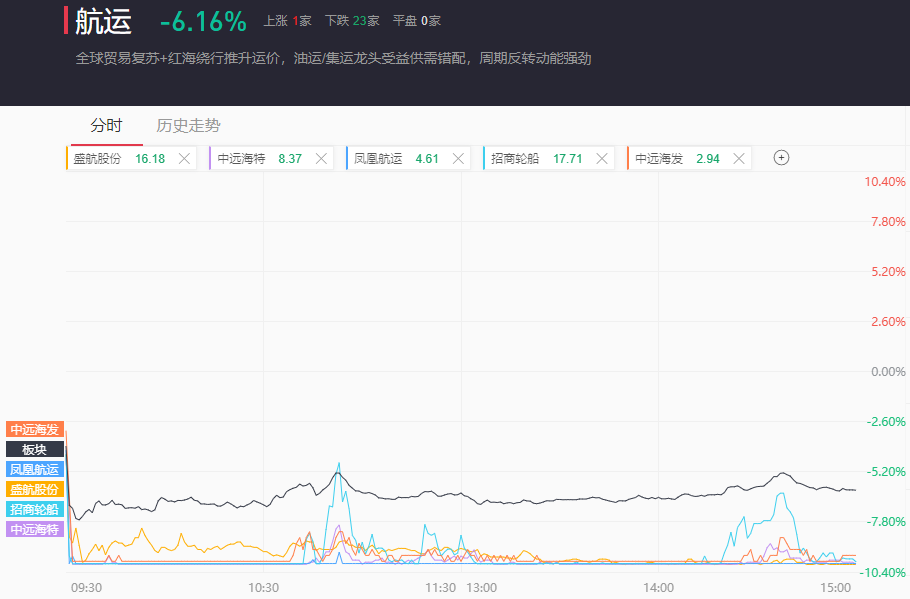This screenshot has height=599, width=910.
Task: Click the 10:30 time axis marker
Action: 263,587
